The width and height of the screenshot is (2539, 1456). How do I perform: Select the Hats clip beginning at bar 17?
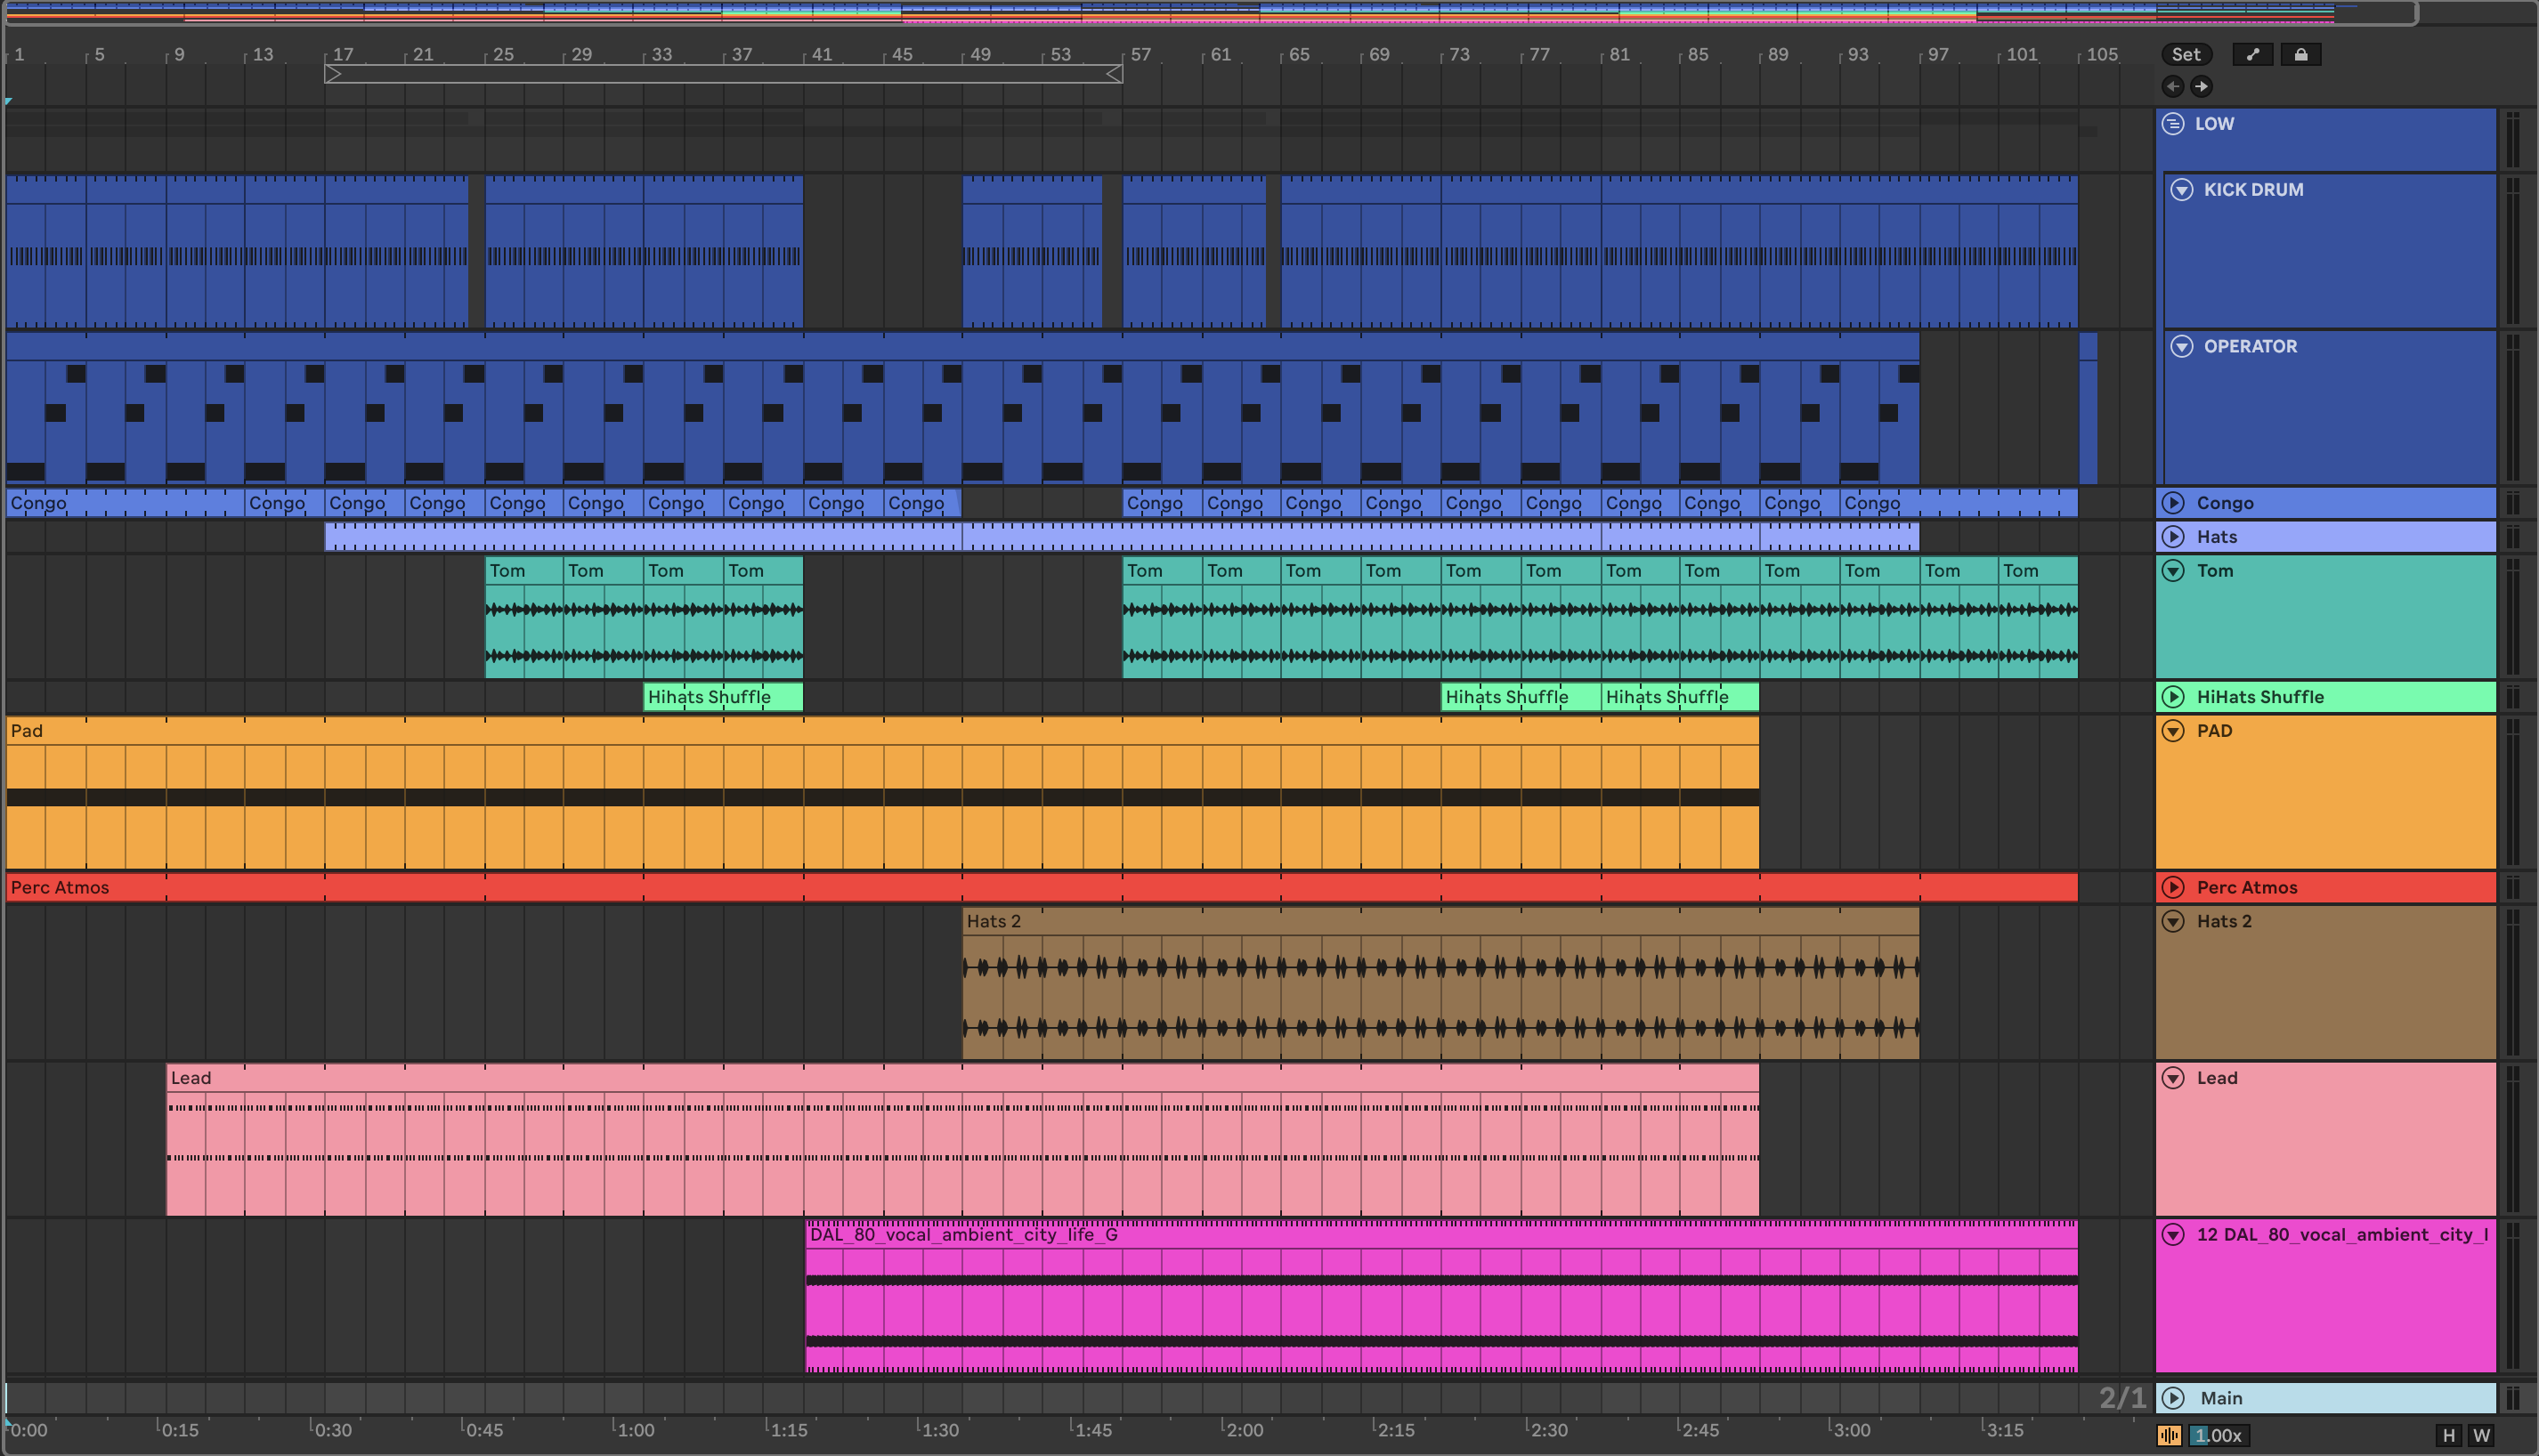pos(642,537)
